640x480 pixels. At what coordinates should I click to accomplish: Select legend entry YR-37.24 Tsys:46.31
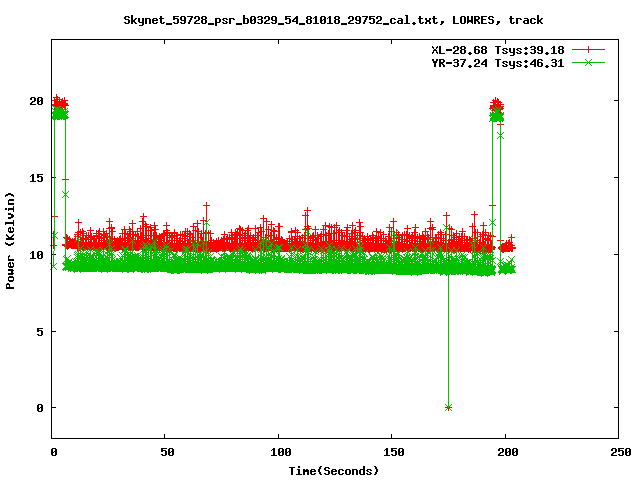[498, 63]
